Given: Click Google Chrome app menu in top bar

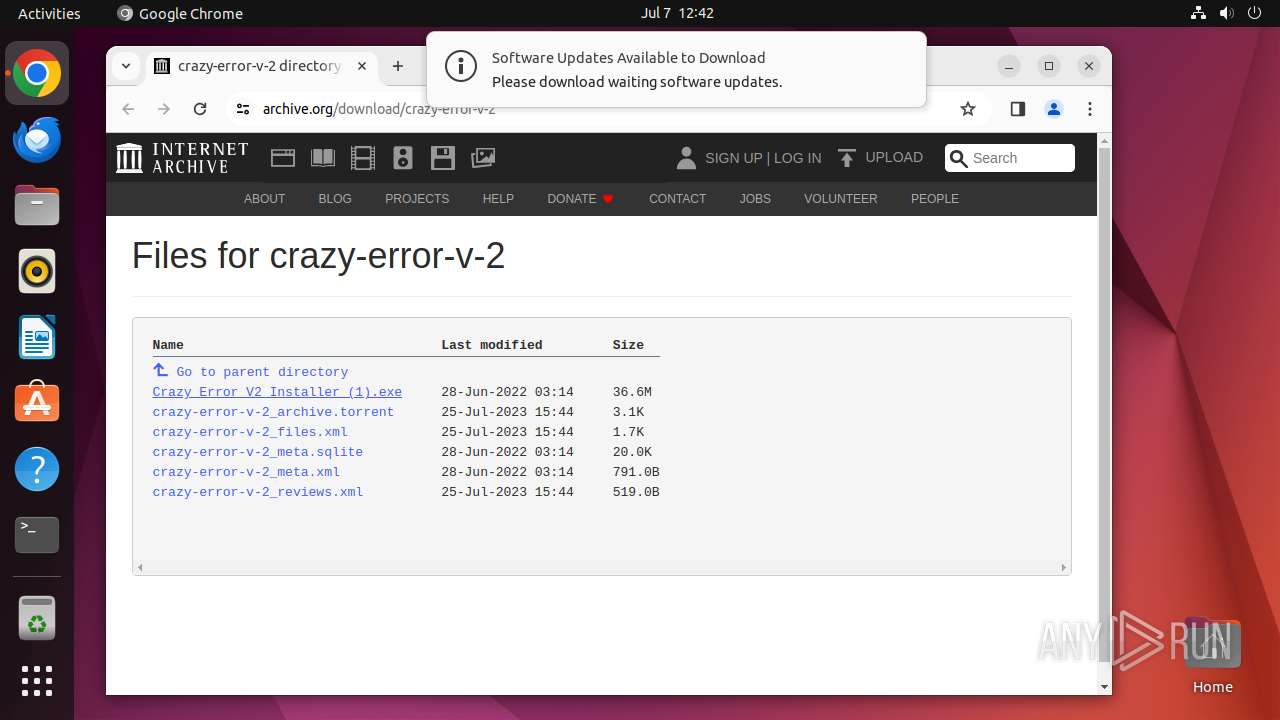Looking at the screenshot, I should pos(180,13).
